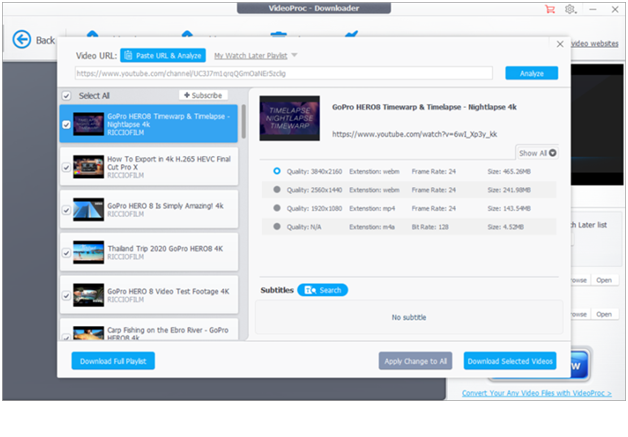Click the subtitle search magnifier icon
Viewport: 628px width, 437px height.
point(310,290)
